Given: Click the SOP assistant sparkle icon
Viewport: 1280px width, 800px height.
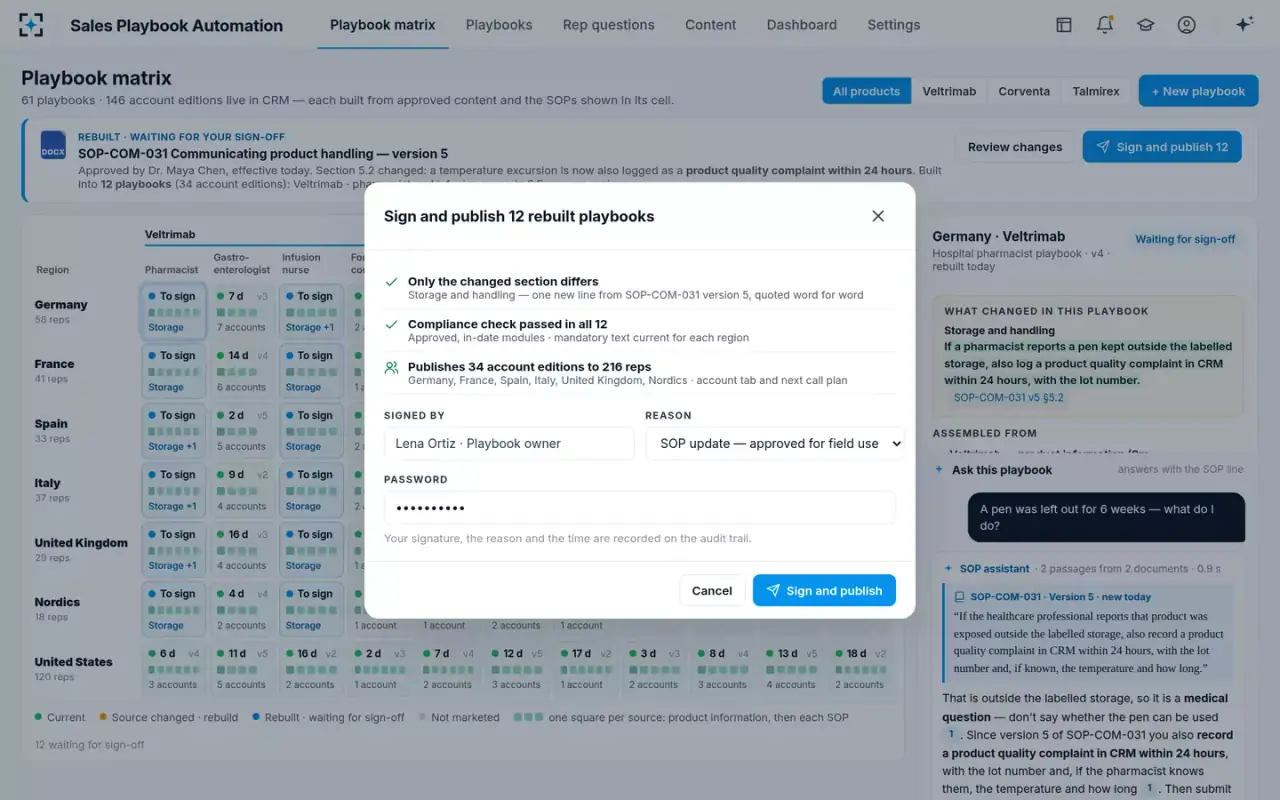Looking at the screenshot, I should pos(948,569).
